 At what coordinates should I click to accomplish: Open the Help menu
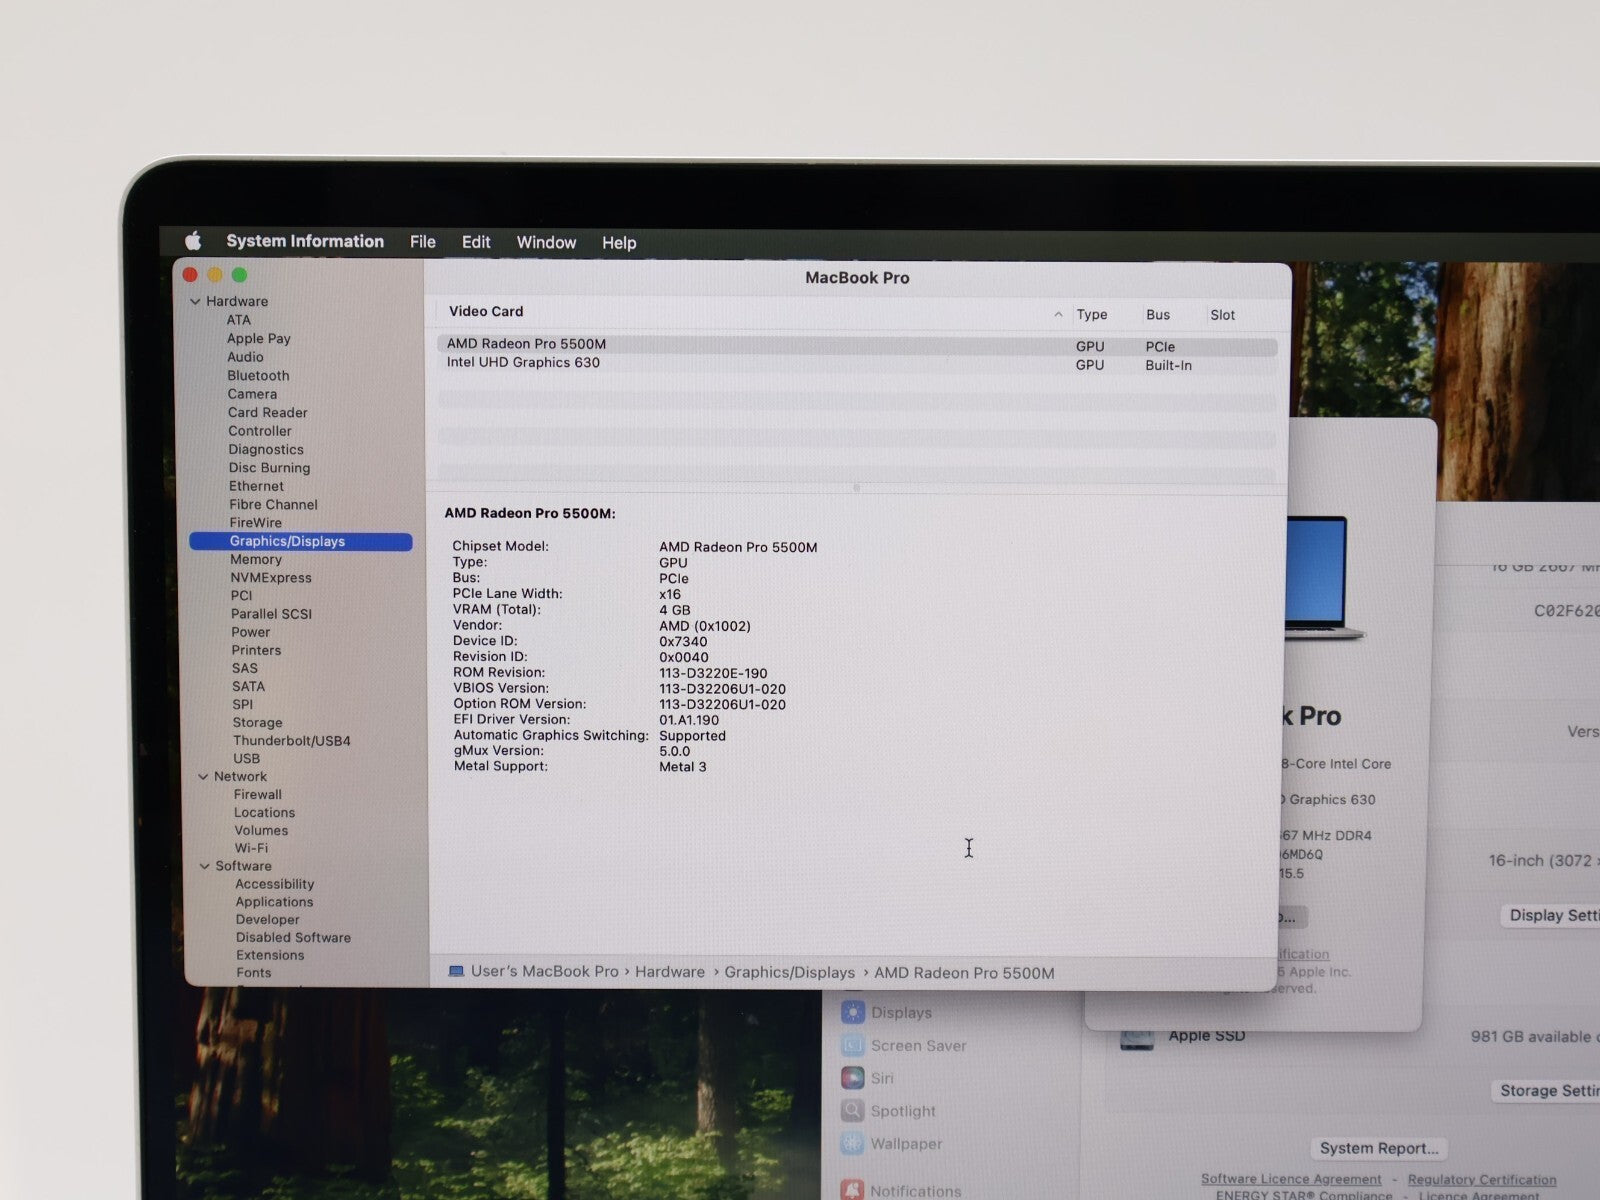coord(619,243)
